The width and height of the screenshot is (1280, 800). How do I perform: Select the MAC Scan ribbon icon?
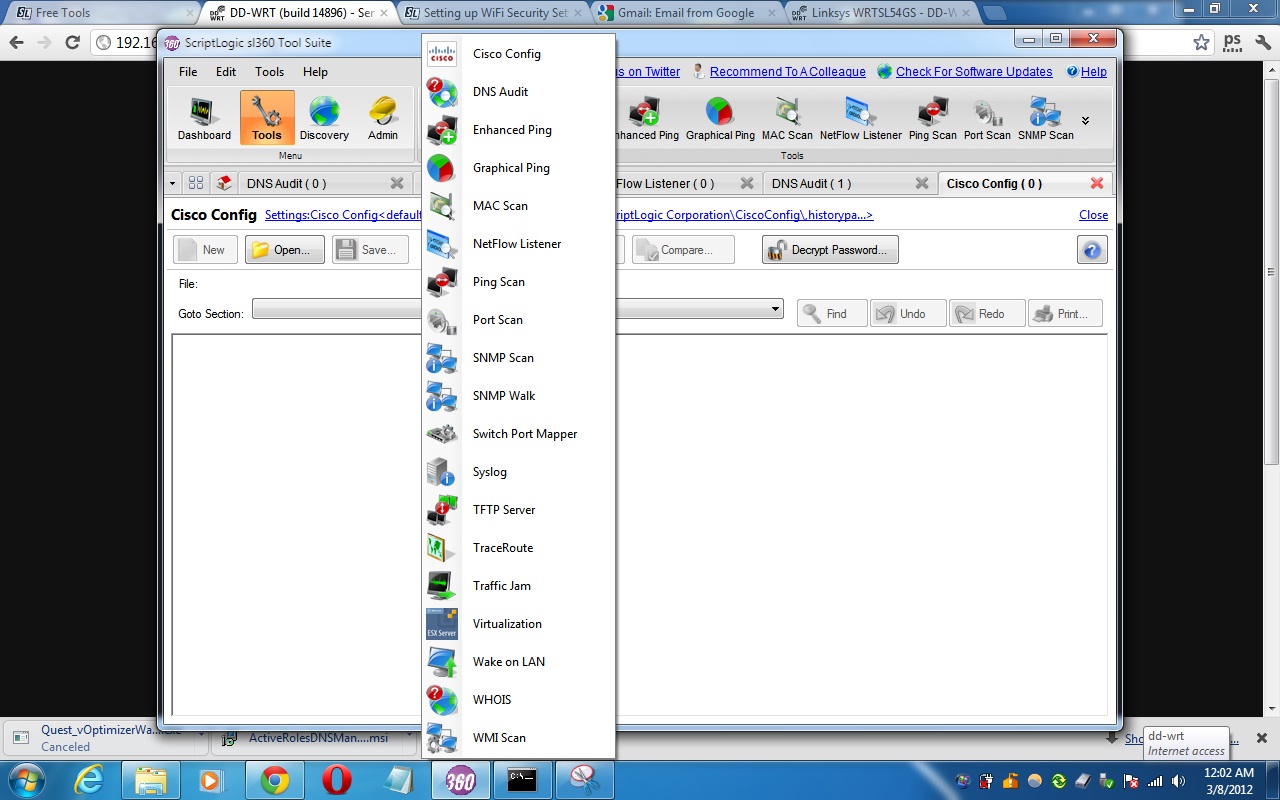(x=787, y=117)
